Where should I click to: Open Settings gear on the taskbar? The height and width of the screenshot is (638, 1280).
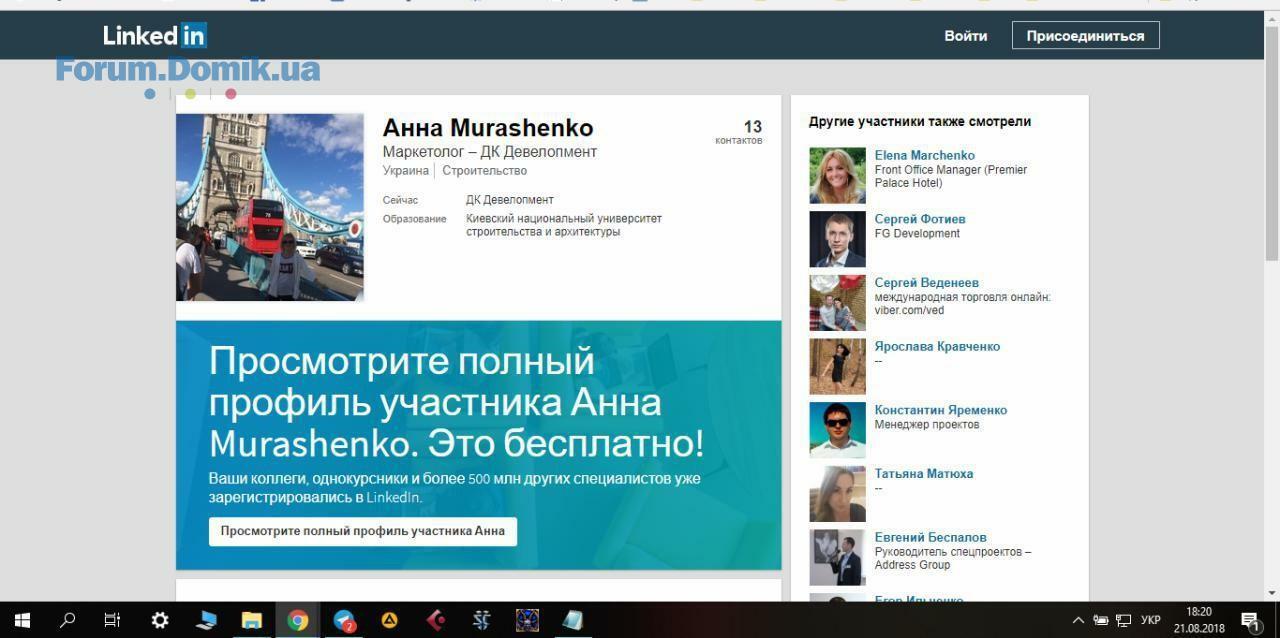160,620
